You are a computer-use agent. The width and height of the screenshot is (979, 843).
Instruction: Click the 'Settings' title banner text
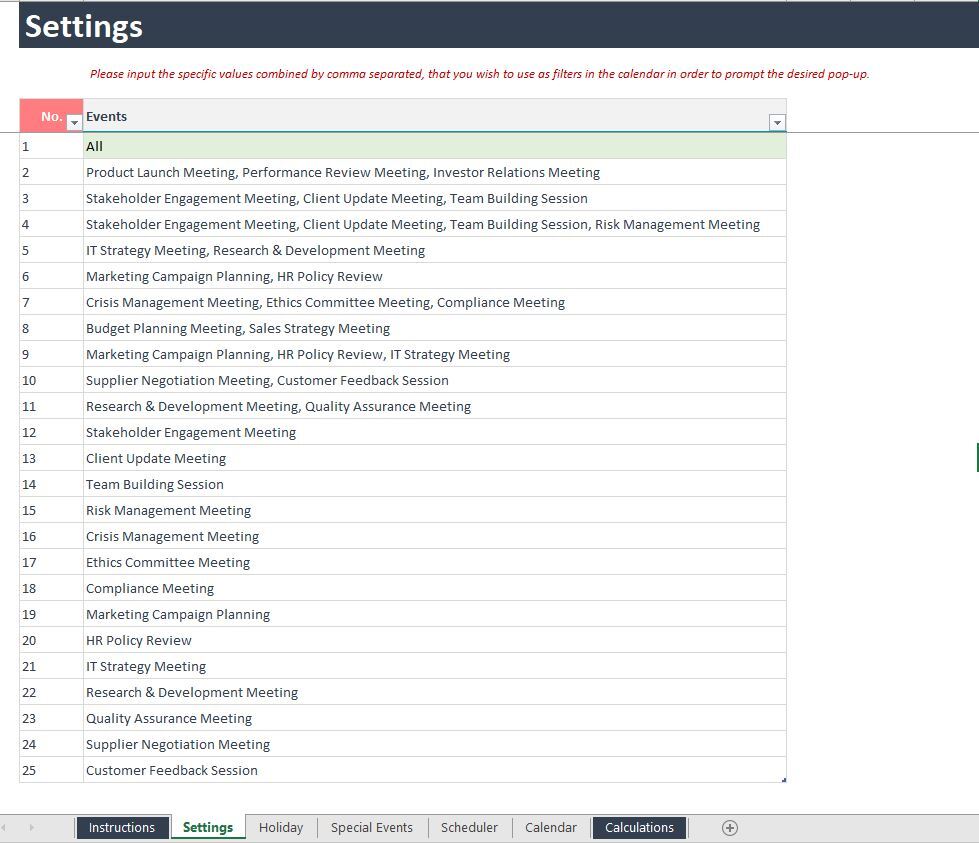click(84, 27)
